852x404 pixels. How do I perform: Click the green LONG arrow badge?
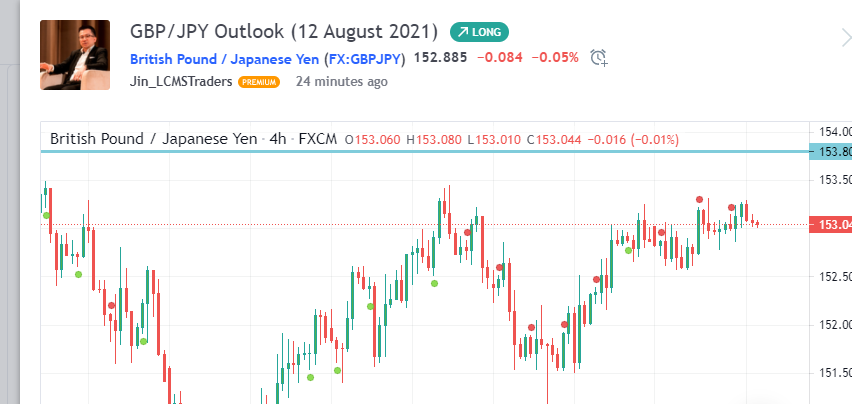[480, 31]
